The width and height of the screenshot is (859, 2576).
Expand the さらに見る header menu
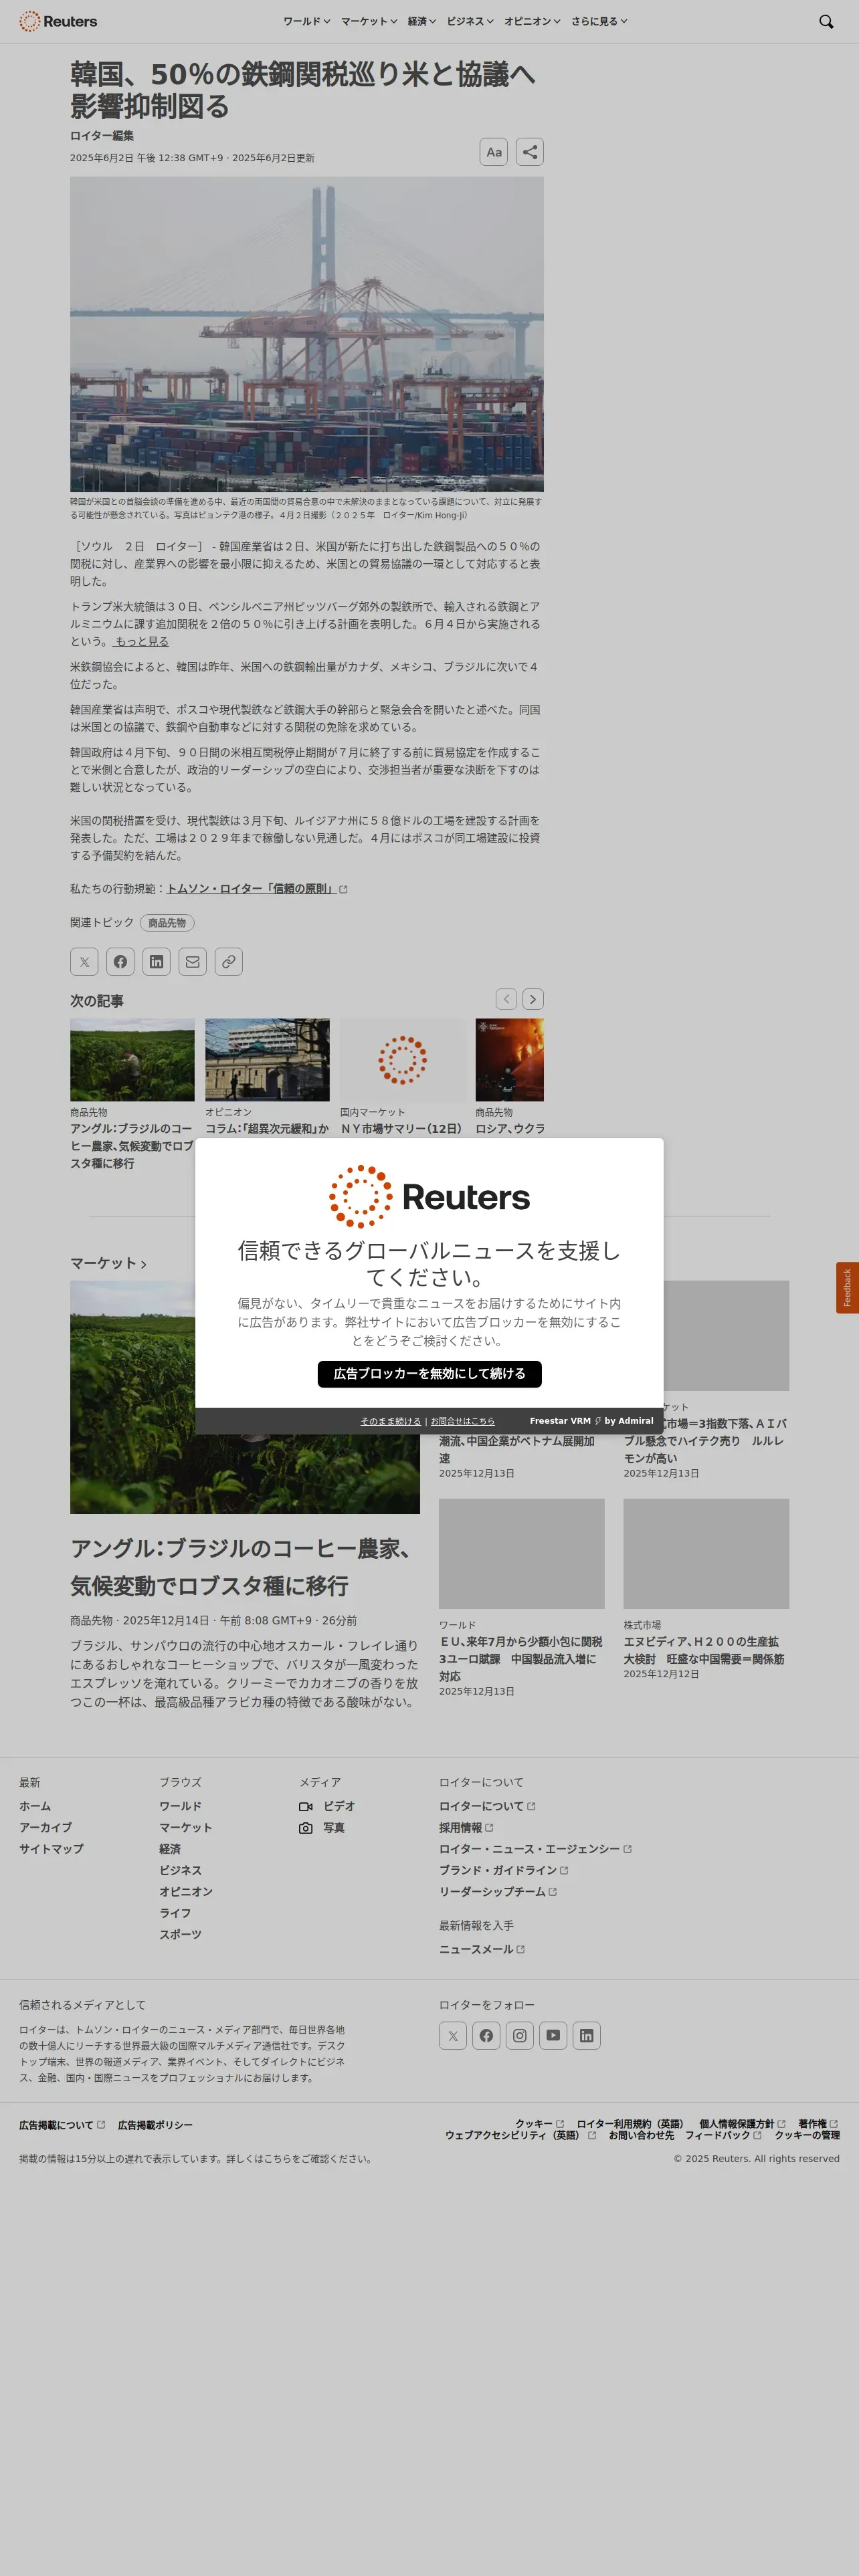pos(599,21)
